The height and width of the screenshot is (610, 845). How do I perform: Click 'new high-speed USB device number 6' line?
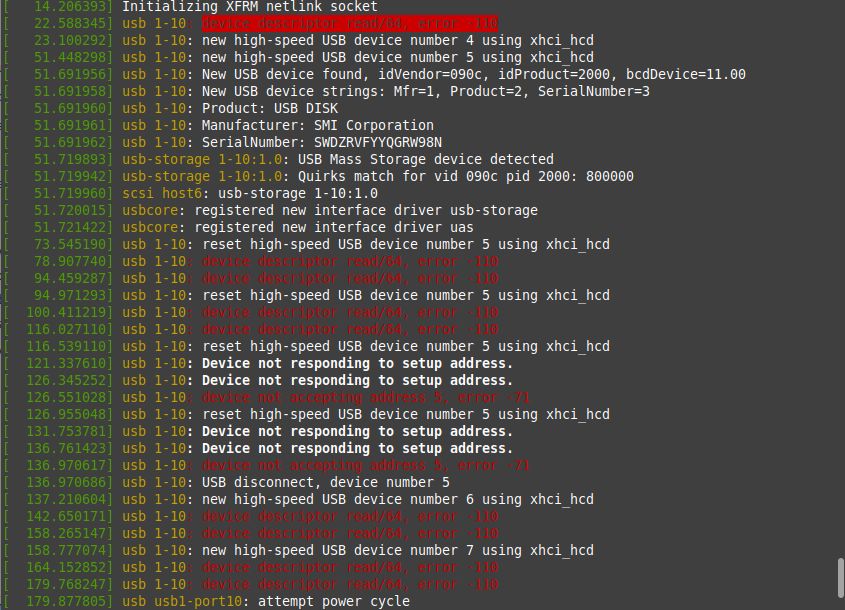pyautogui.click(x=299, y=500)
